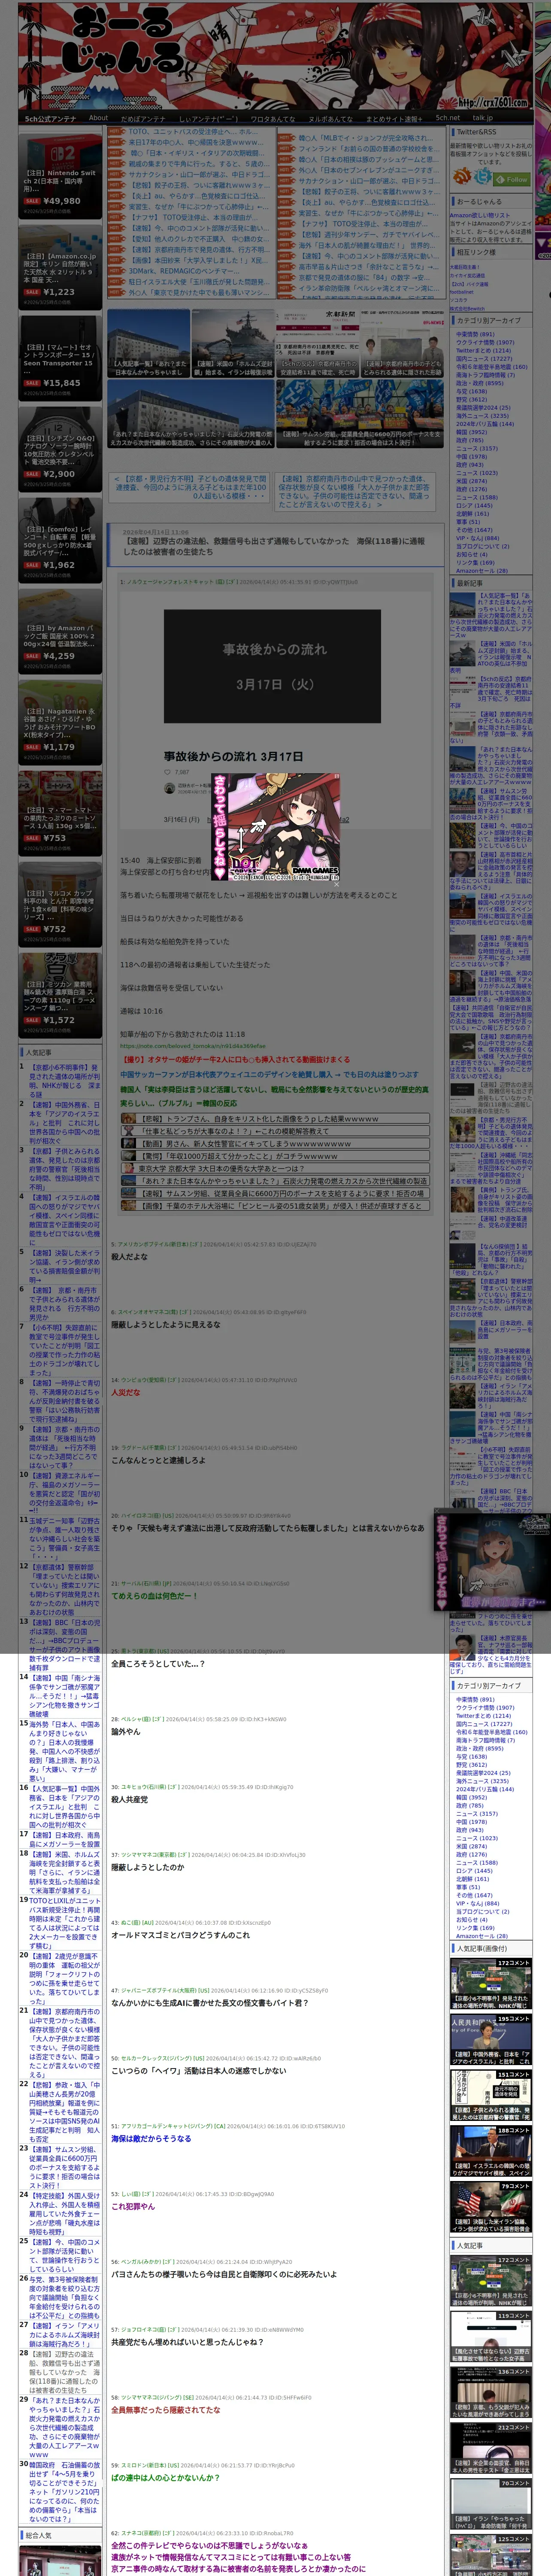The image size is (551, 2576).
Task: Click the small icon beside 【驚愕】年収1000万 link
Action: [x=129, y=1156]
